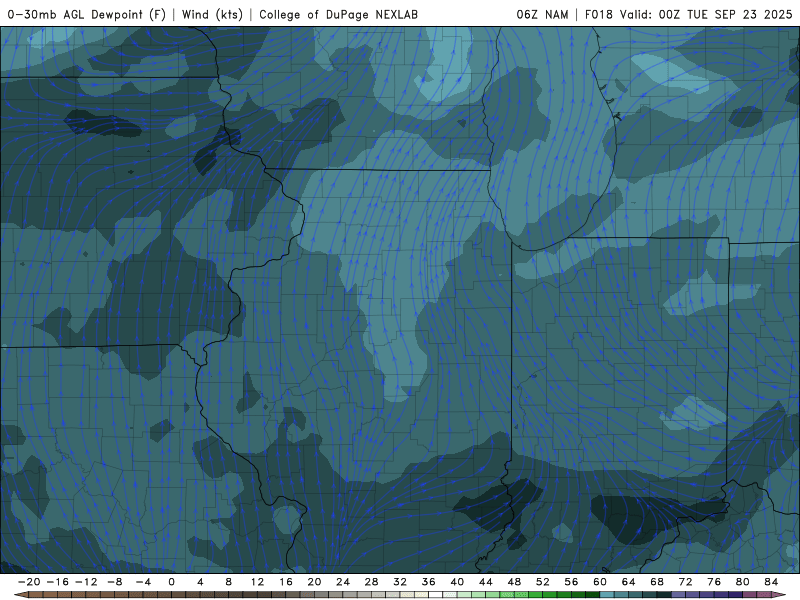Click the 80 legend value
The image size is (800, 600).
(x=743, y=582)
